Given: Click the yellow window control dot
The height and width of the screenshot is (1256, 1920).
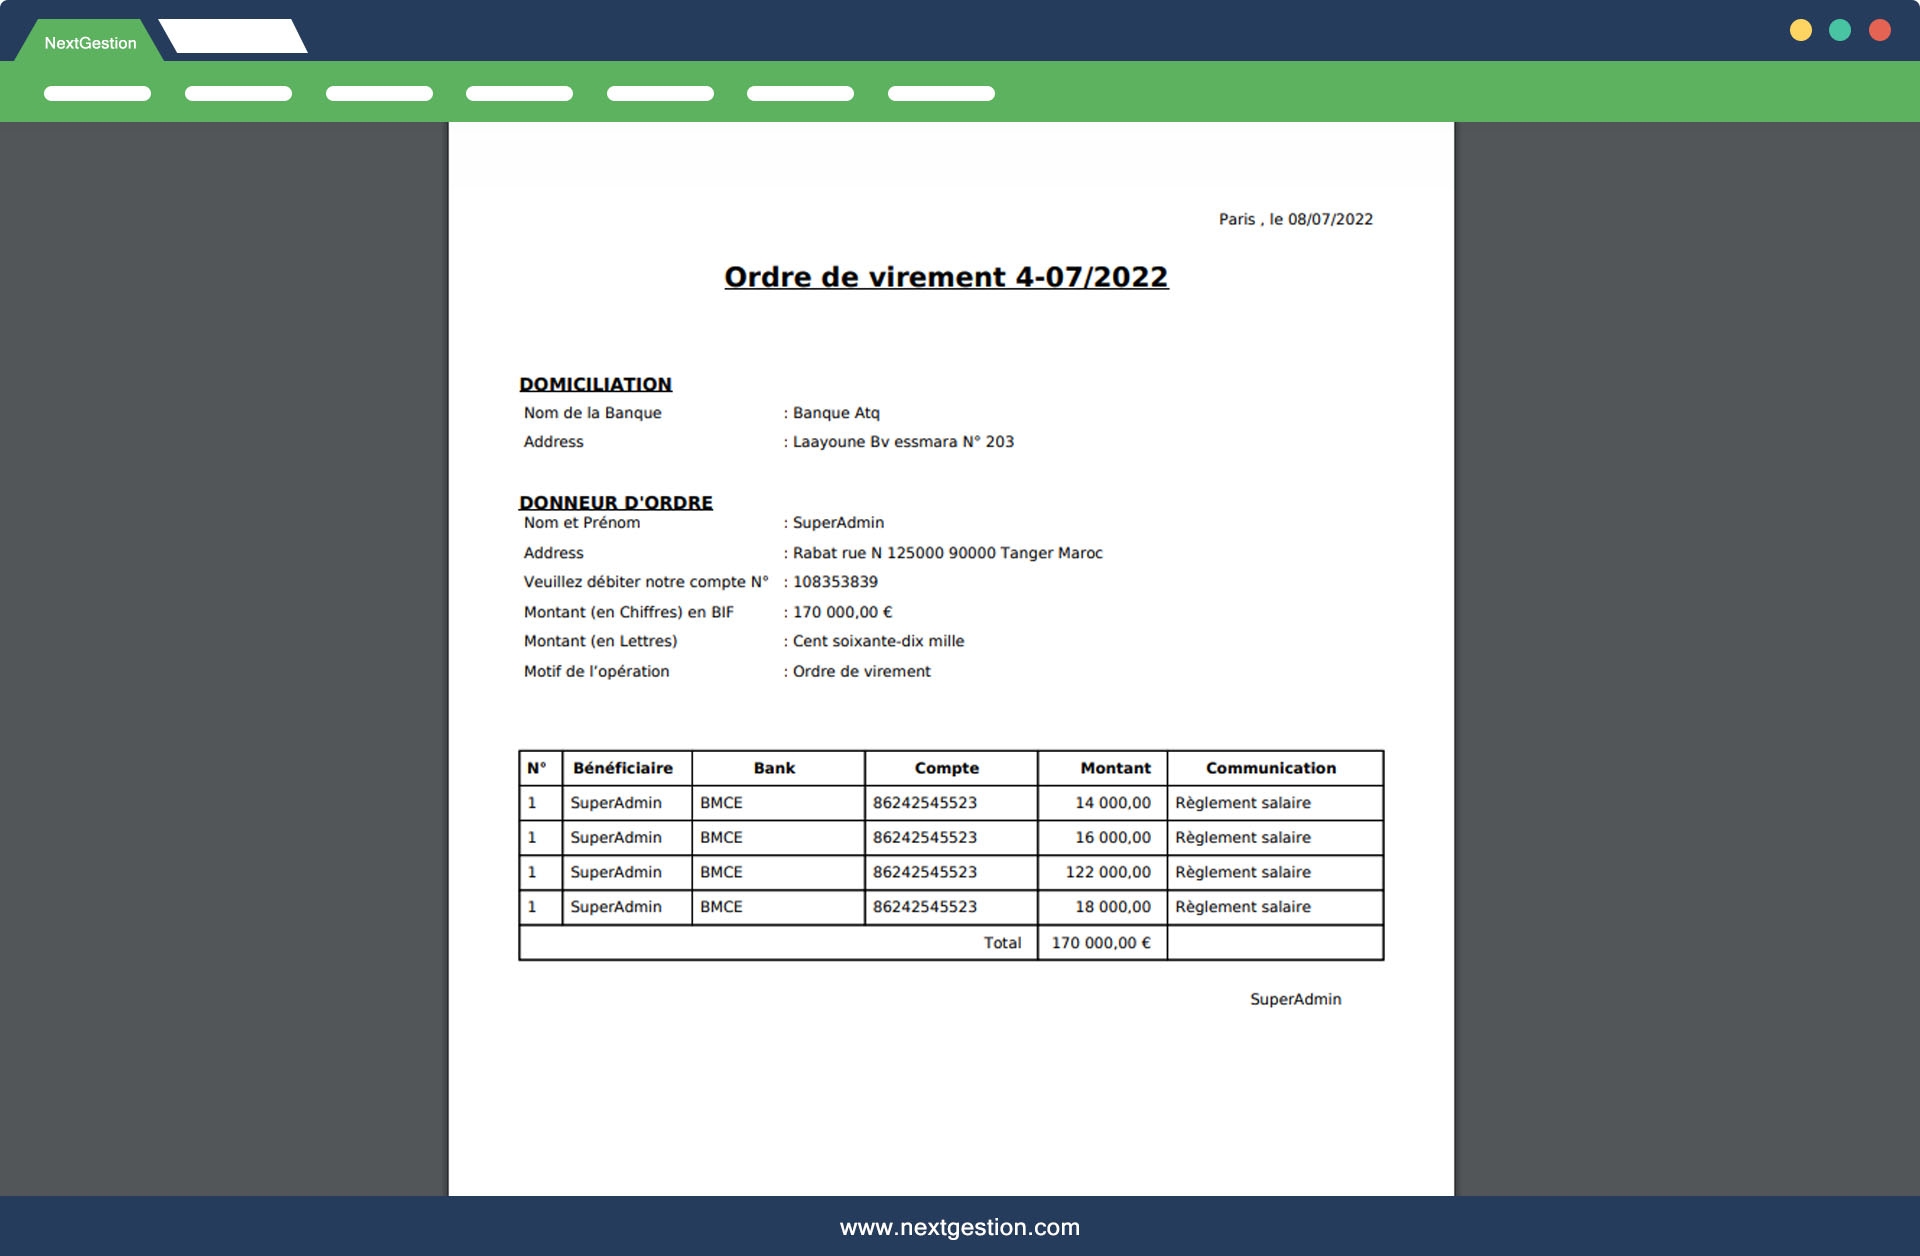Looking at the screenshot, I should tap(1800, 30).
